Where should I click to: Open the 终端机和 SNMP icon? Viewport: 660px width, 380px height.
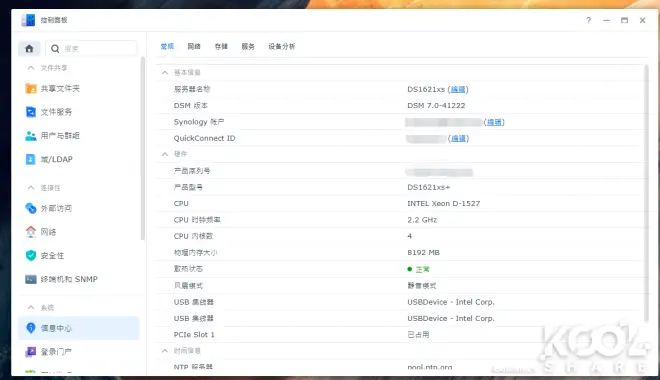(x=31, y=279)
